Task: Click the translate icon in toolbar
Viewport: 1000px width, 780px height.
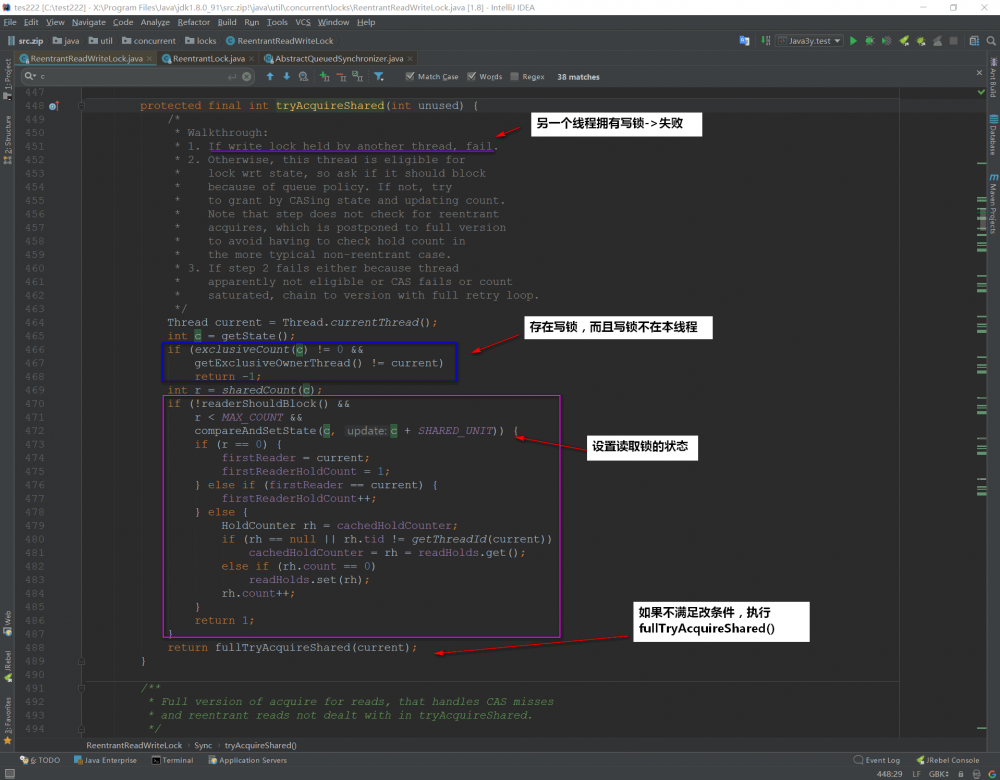Action: click(x=744, y=41)
